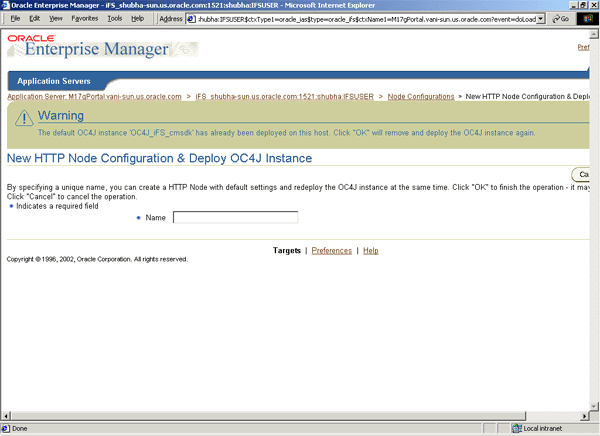
Task: Open the File menu
Action: 15,18
